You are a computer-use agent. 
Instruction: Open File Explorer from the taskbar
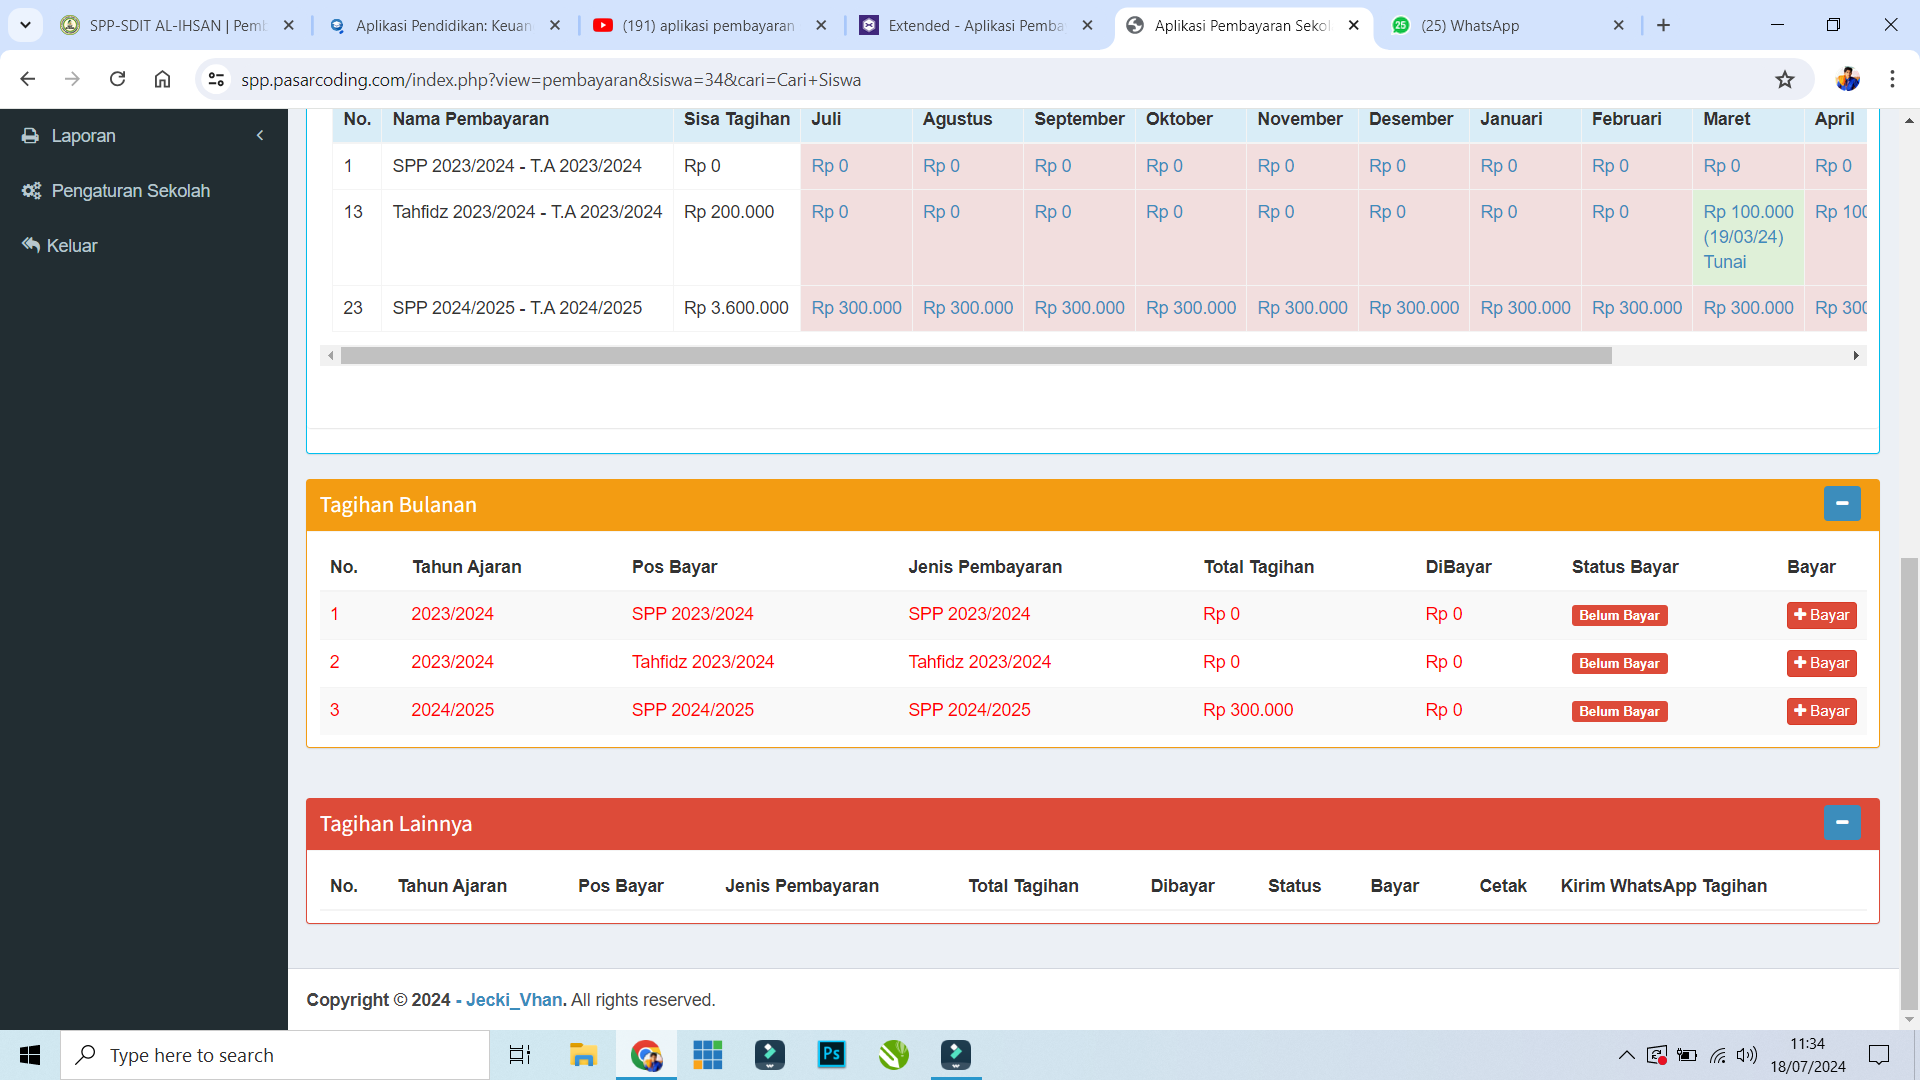point(583,1055)
